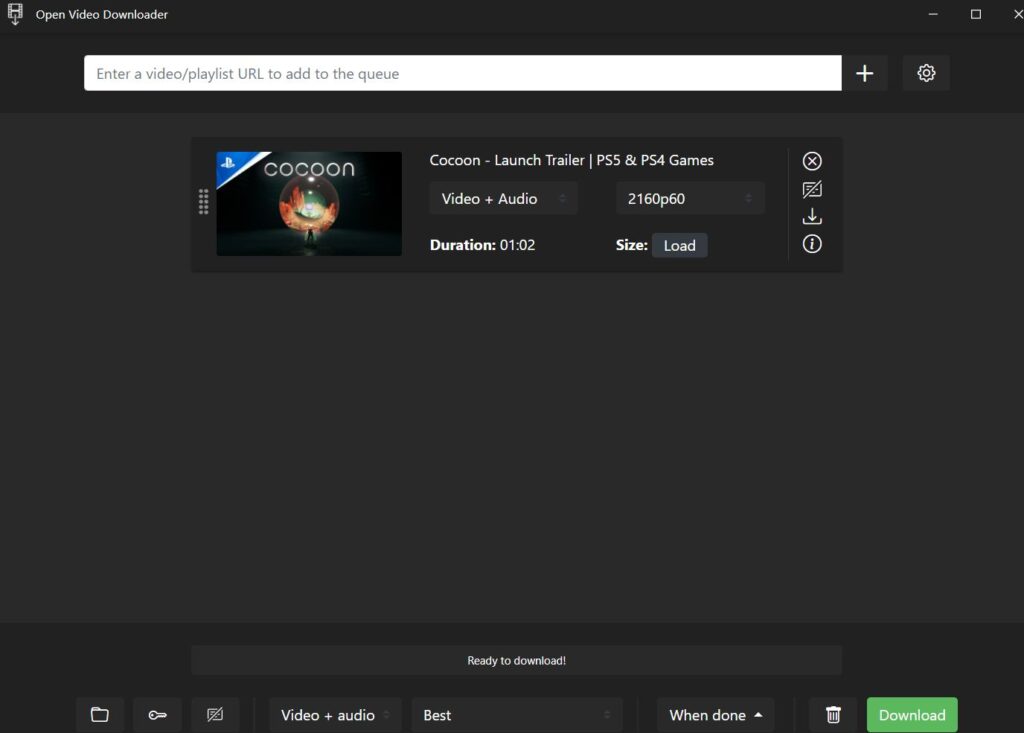Start downloading only the Cocoon trailer item
1024x733 pixels.
point(812,216)
